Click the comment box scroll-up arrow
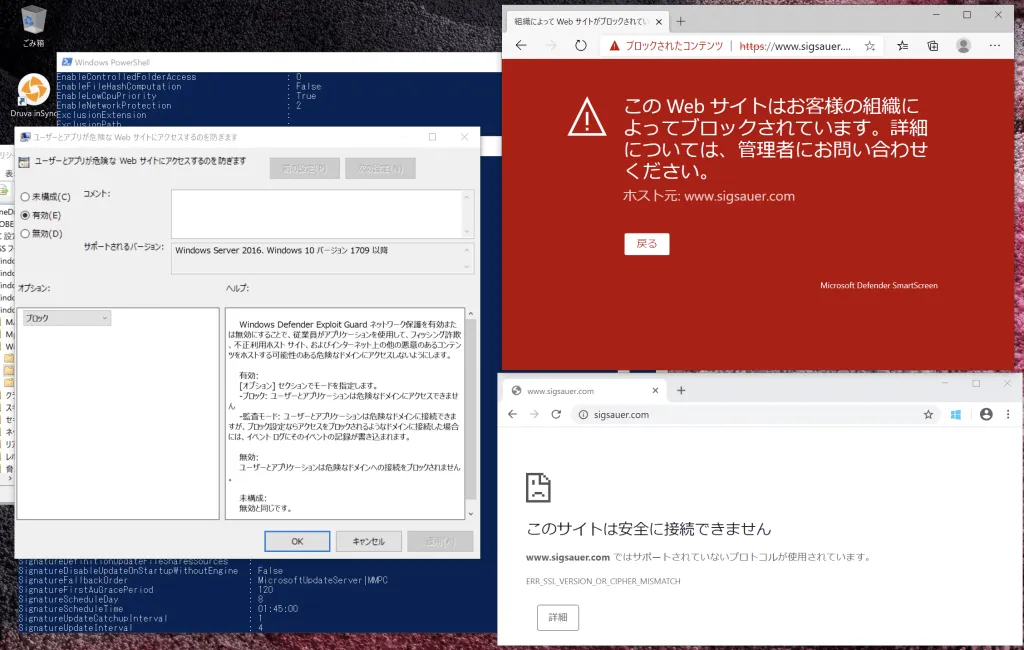 [466, 197]
